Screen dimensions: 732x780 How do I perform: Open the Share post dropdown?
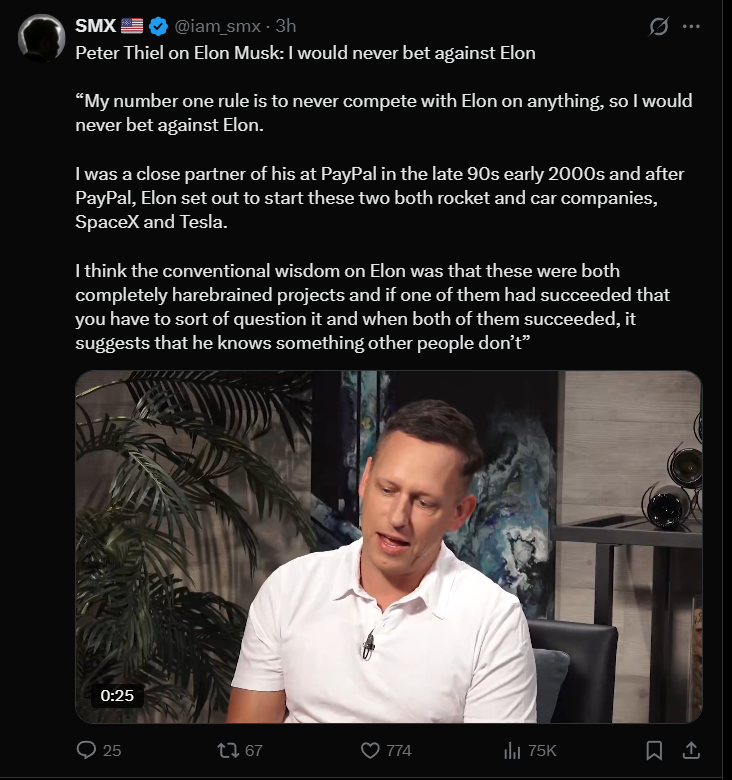[690, 750]
